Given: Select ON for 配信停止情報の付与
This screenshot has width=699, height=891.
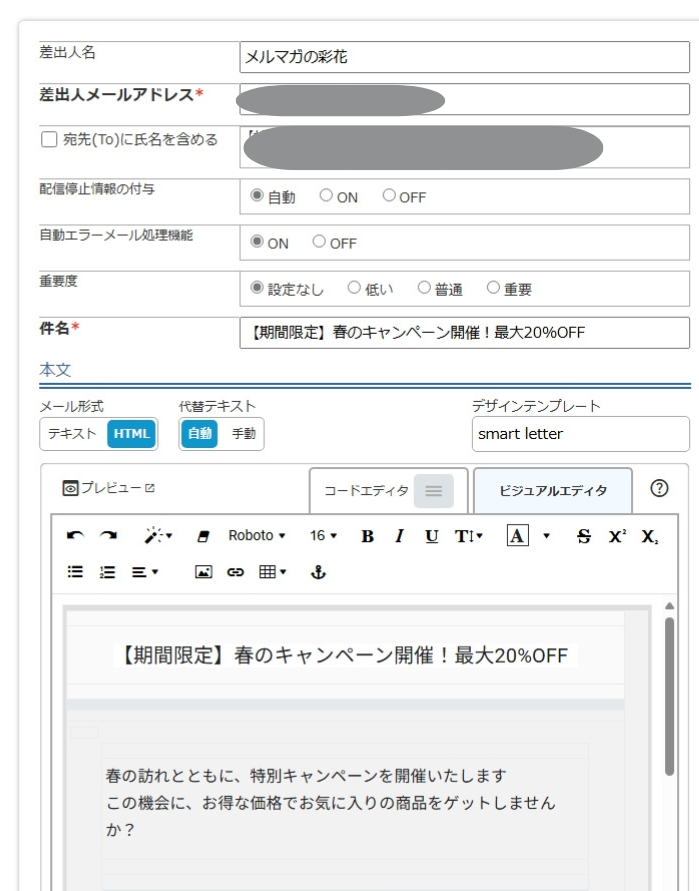Looking at the screenshot, I should pos(326,195).
